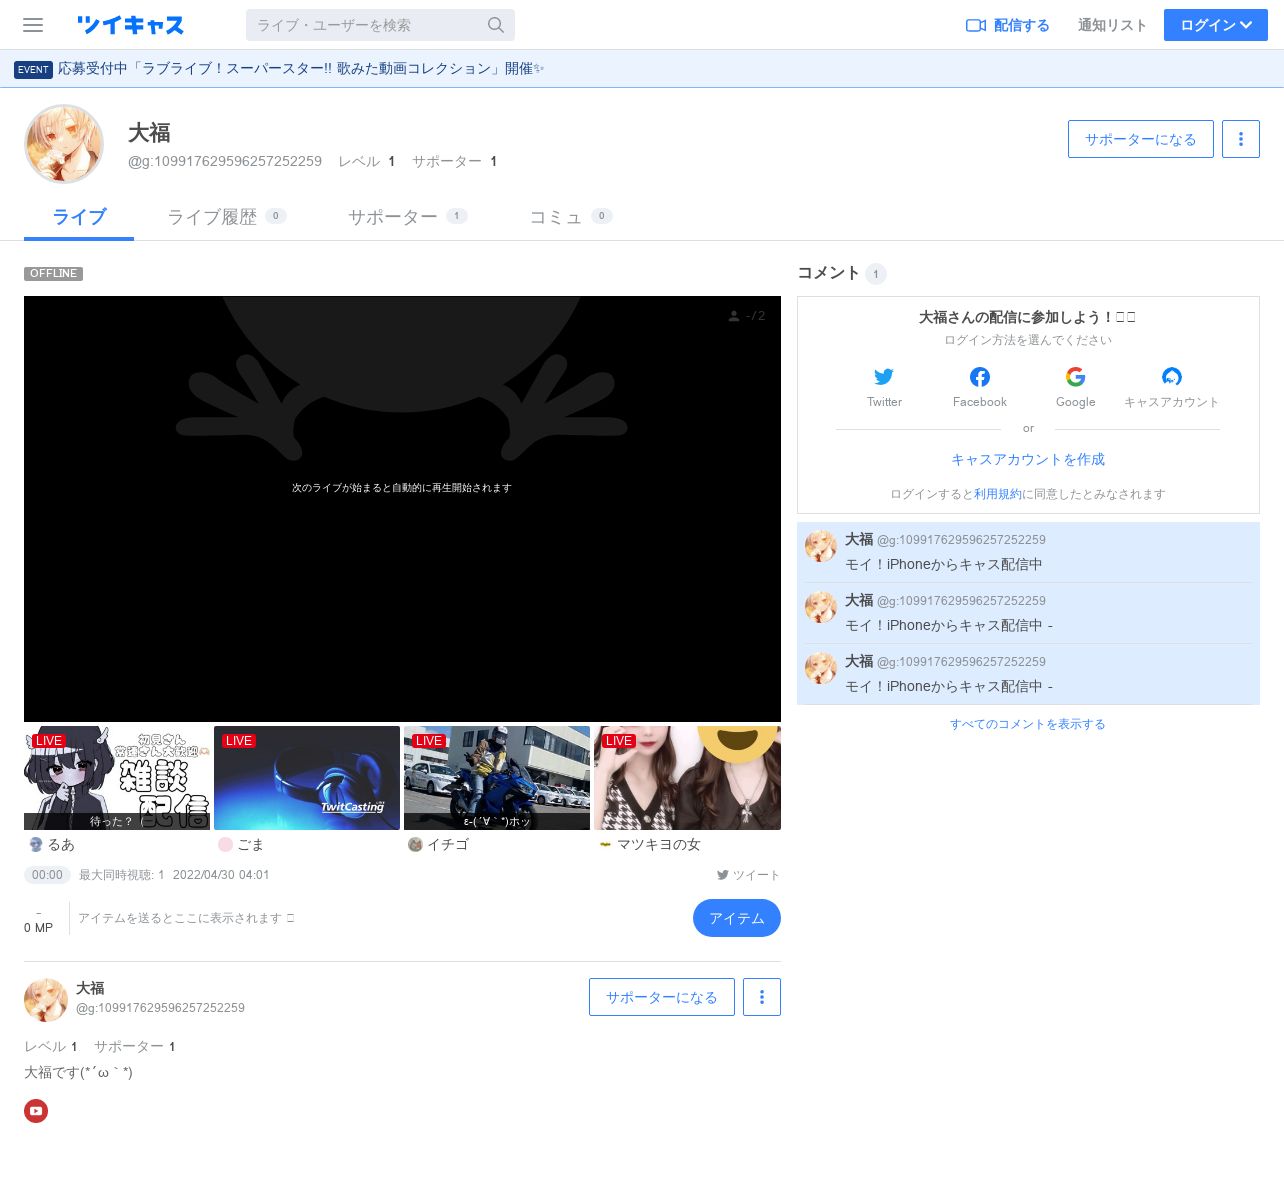Open the three-dot menu below the video
1284x1196 pixels.
point(762,997)
